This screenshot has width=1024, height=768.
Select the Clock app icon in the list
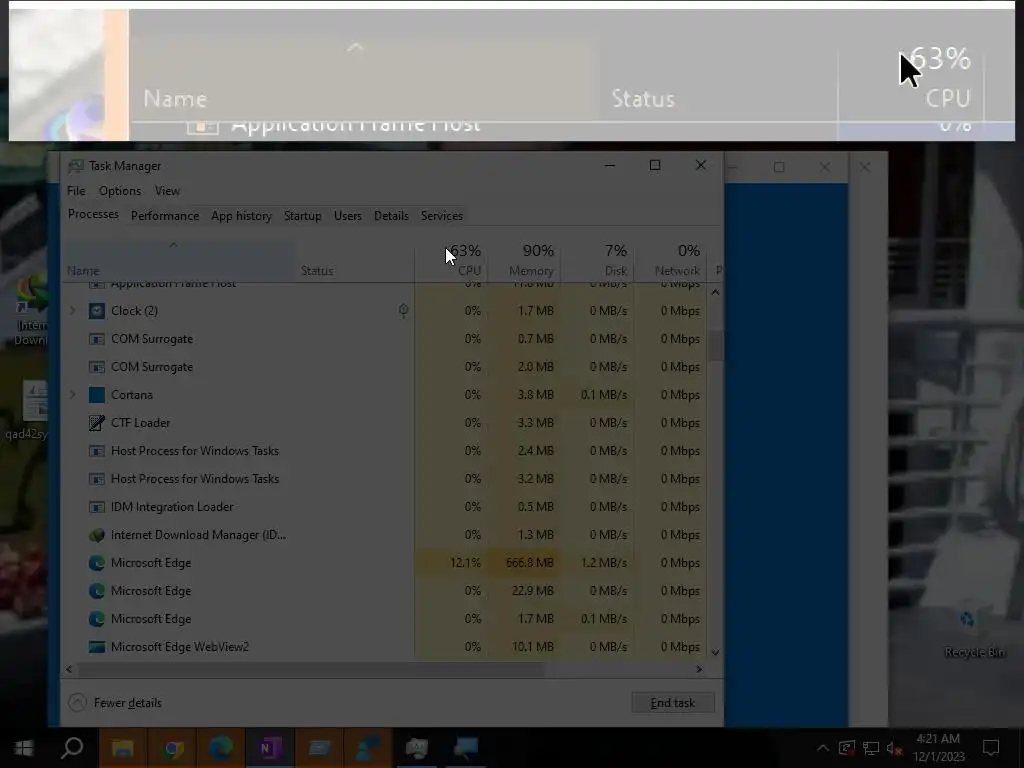tap(97, 311)
